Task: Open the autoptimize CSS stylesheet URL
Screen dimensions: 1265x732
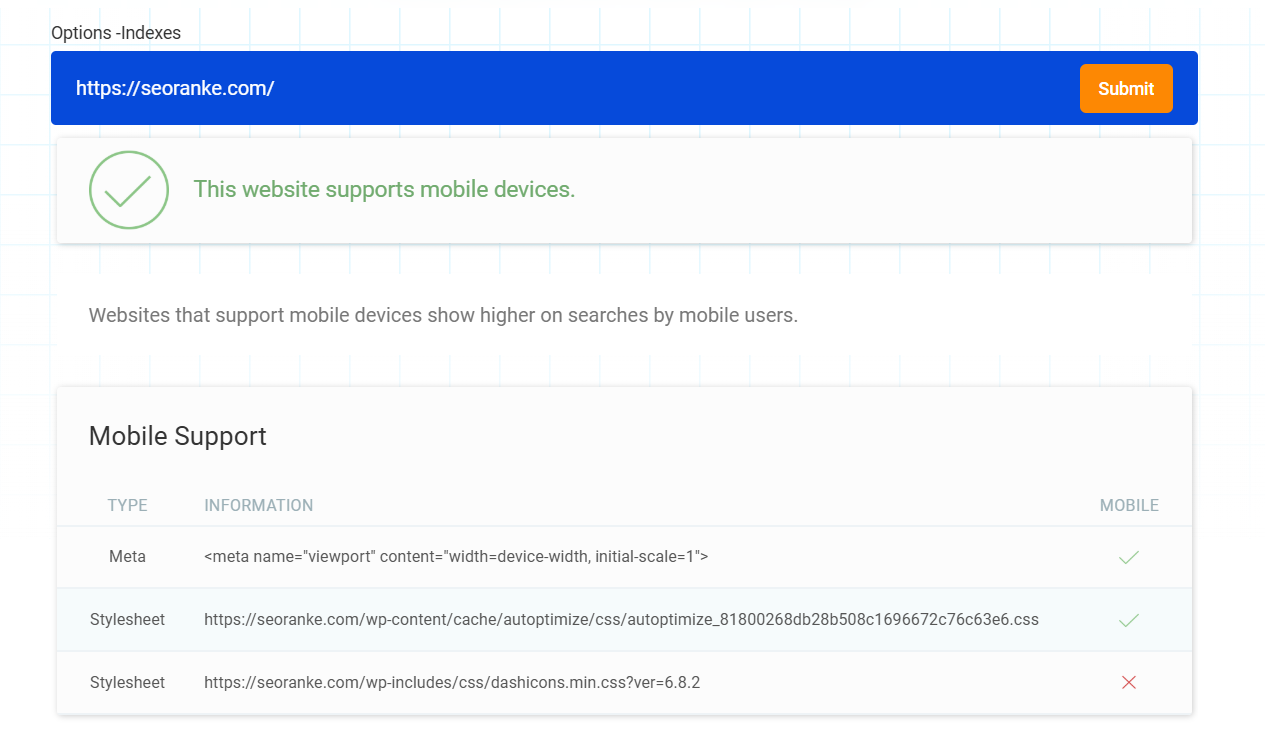Action: 621,620
